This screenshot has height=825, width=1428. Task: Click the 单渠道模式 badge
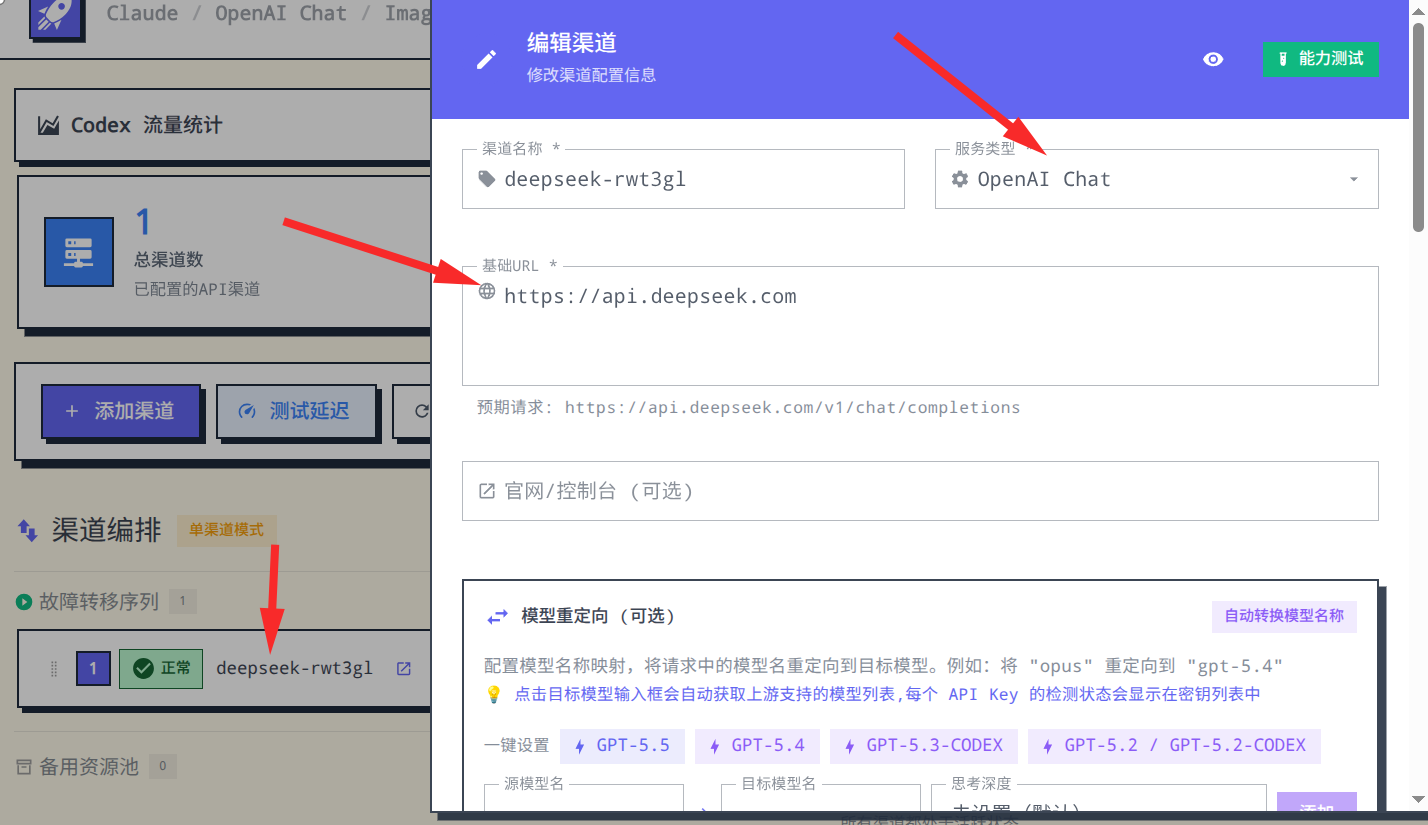(x=227, y=530)
